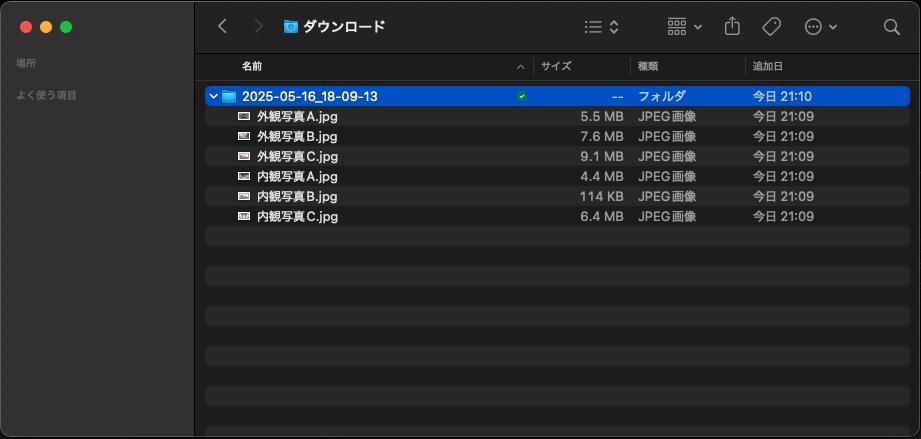Click the 5.5 MB size value
This screenshot has height=439, width=921.
pos(601,116)
